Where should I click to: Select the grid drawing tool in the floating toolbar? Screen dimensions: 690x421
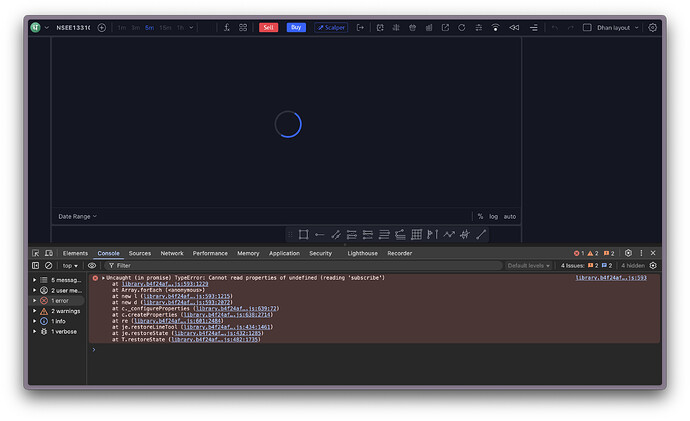[x=416, y=234]
